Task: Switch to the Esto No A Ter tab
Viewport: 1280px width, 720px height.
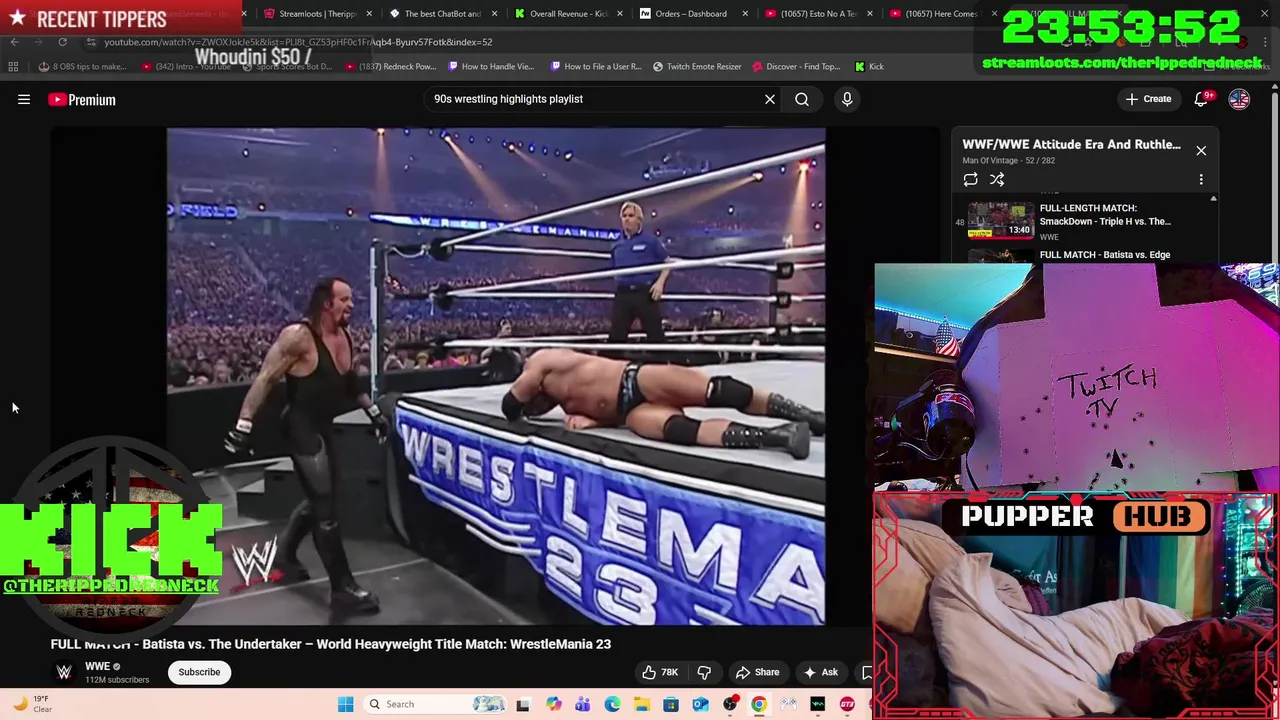Action: click(x=816, y=14)
